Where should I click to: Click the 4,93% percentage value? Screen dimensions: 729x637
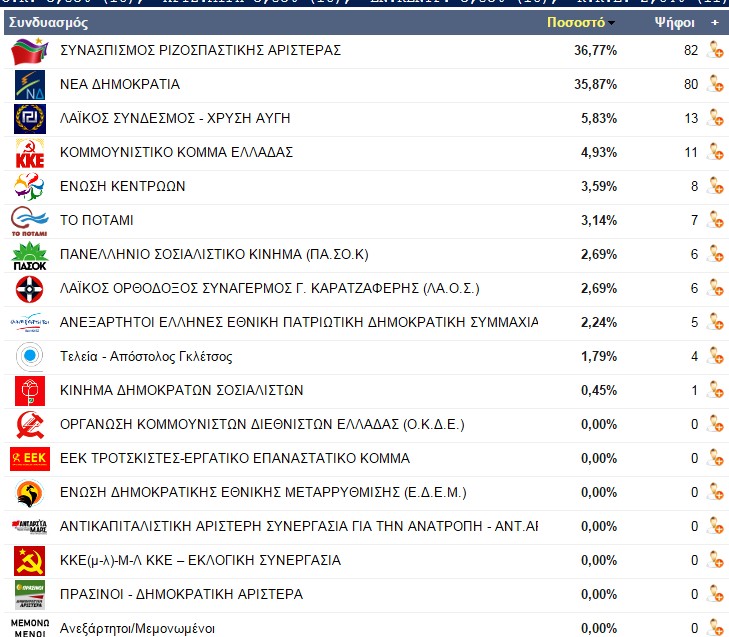point(599,152)
